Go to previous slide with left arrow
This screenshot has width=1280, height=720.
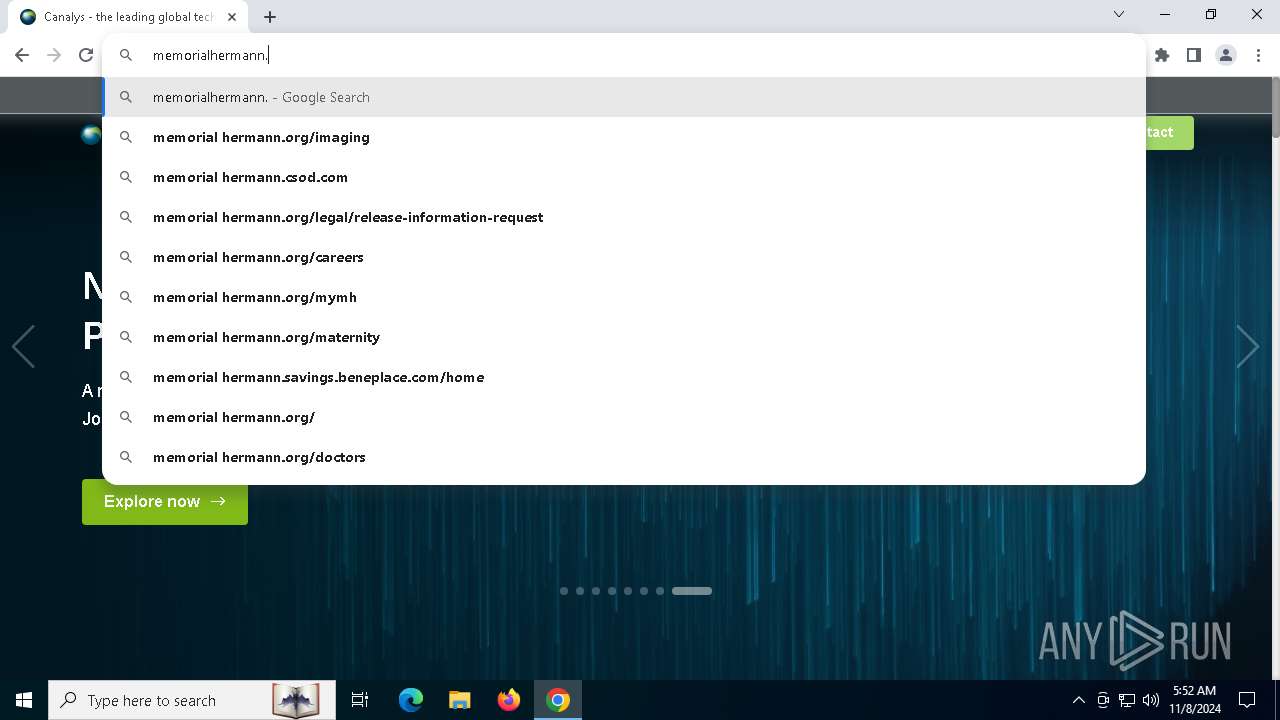click(x=23, y=347)
